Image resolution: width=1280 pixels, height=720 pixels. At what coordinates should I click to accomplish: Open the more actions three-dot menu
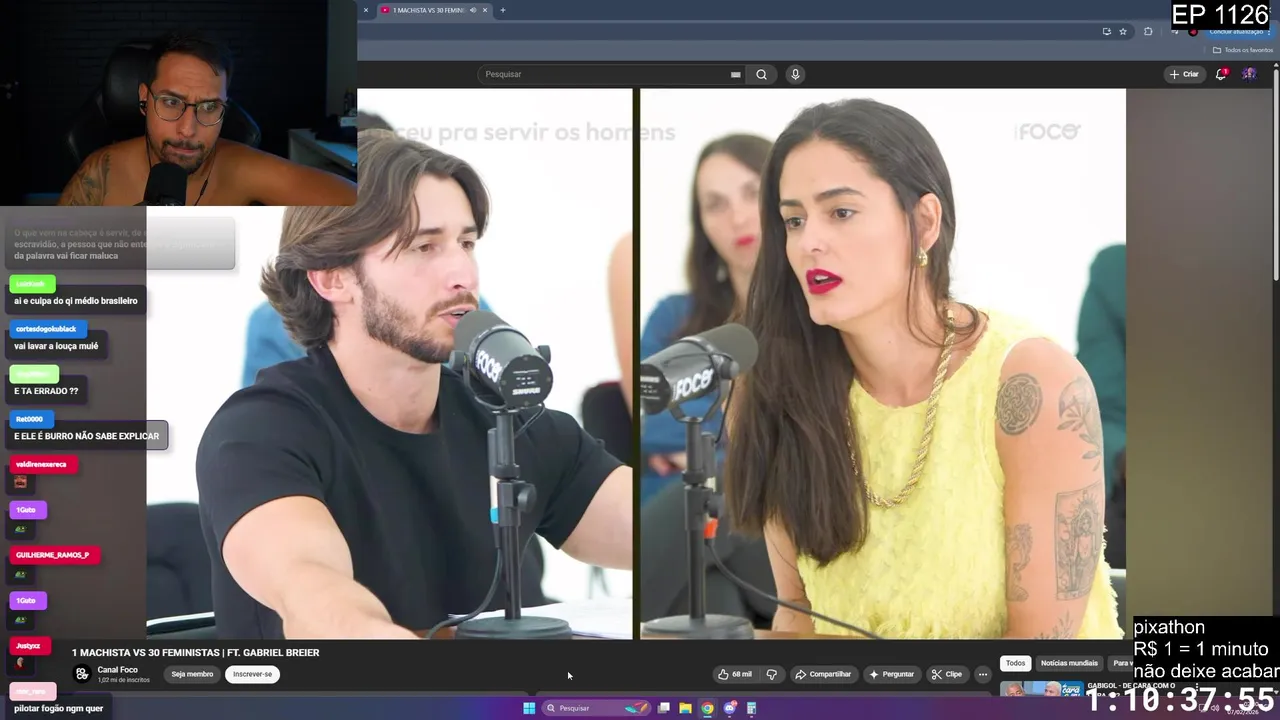(983, 674)
